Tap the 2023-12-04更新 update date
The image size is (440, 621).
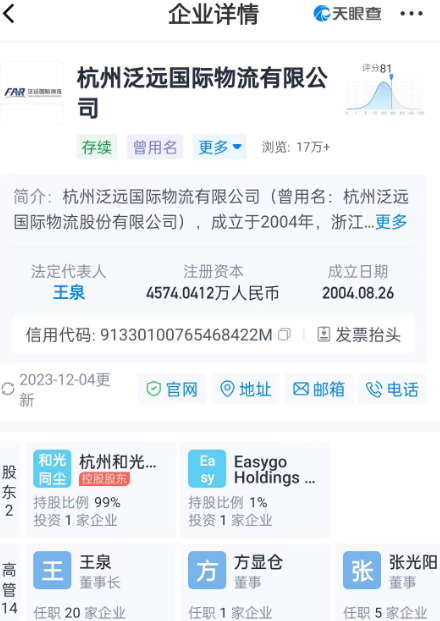point(65,390)
